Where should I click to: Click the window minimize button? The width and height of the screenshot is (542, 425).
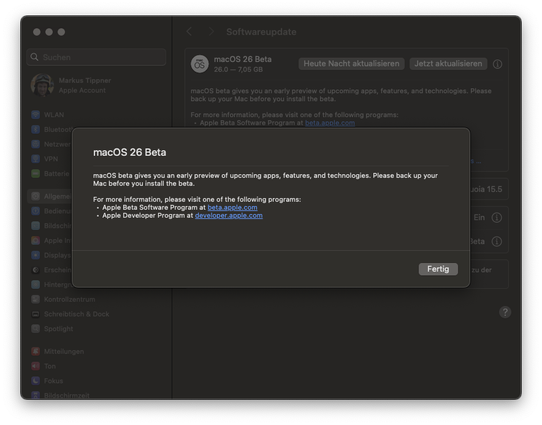tap(49, 32)
